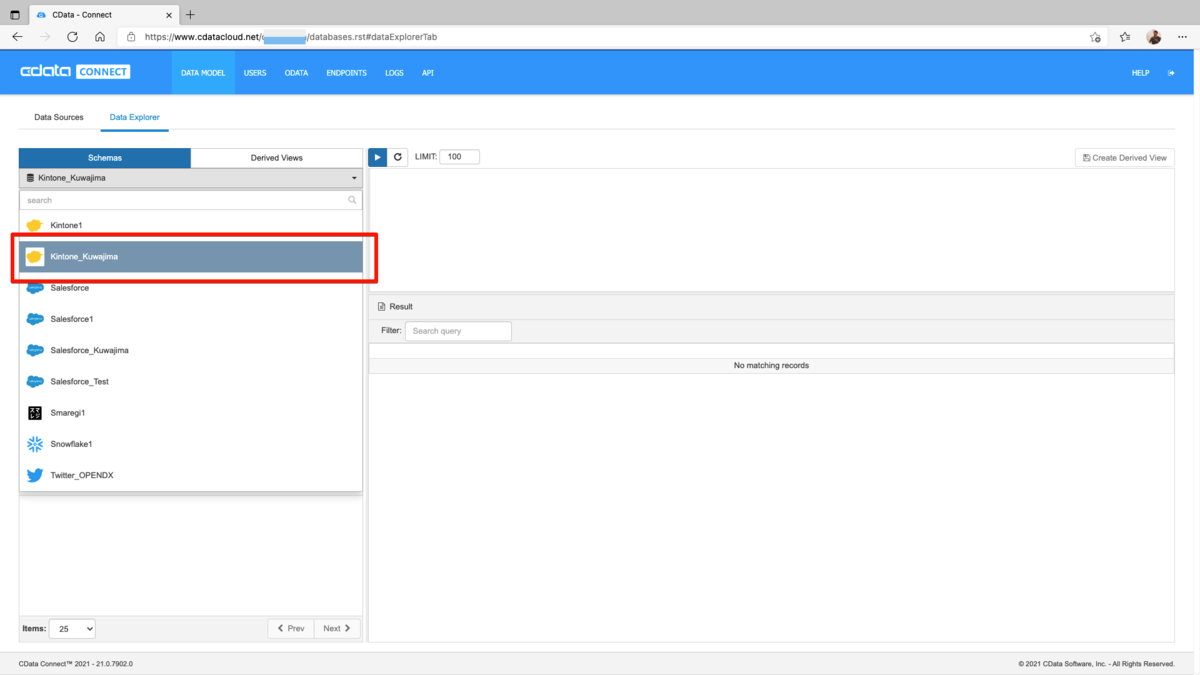Open the ENDPOINTS menu
This screenshot has height=675, width=1200.
(346, 73)
